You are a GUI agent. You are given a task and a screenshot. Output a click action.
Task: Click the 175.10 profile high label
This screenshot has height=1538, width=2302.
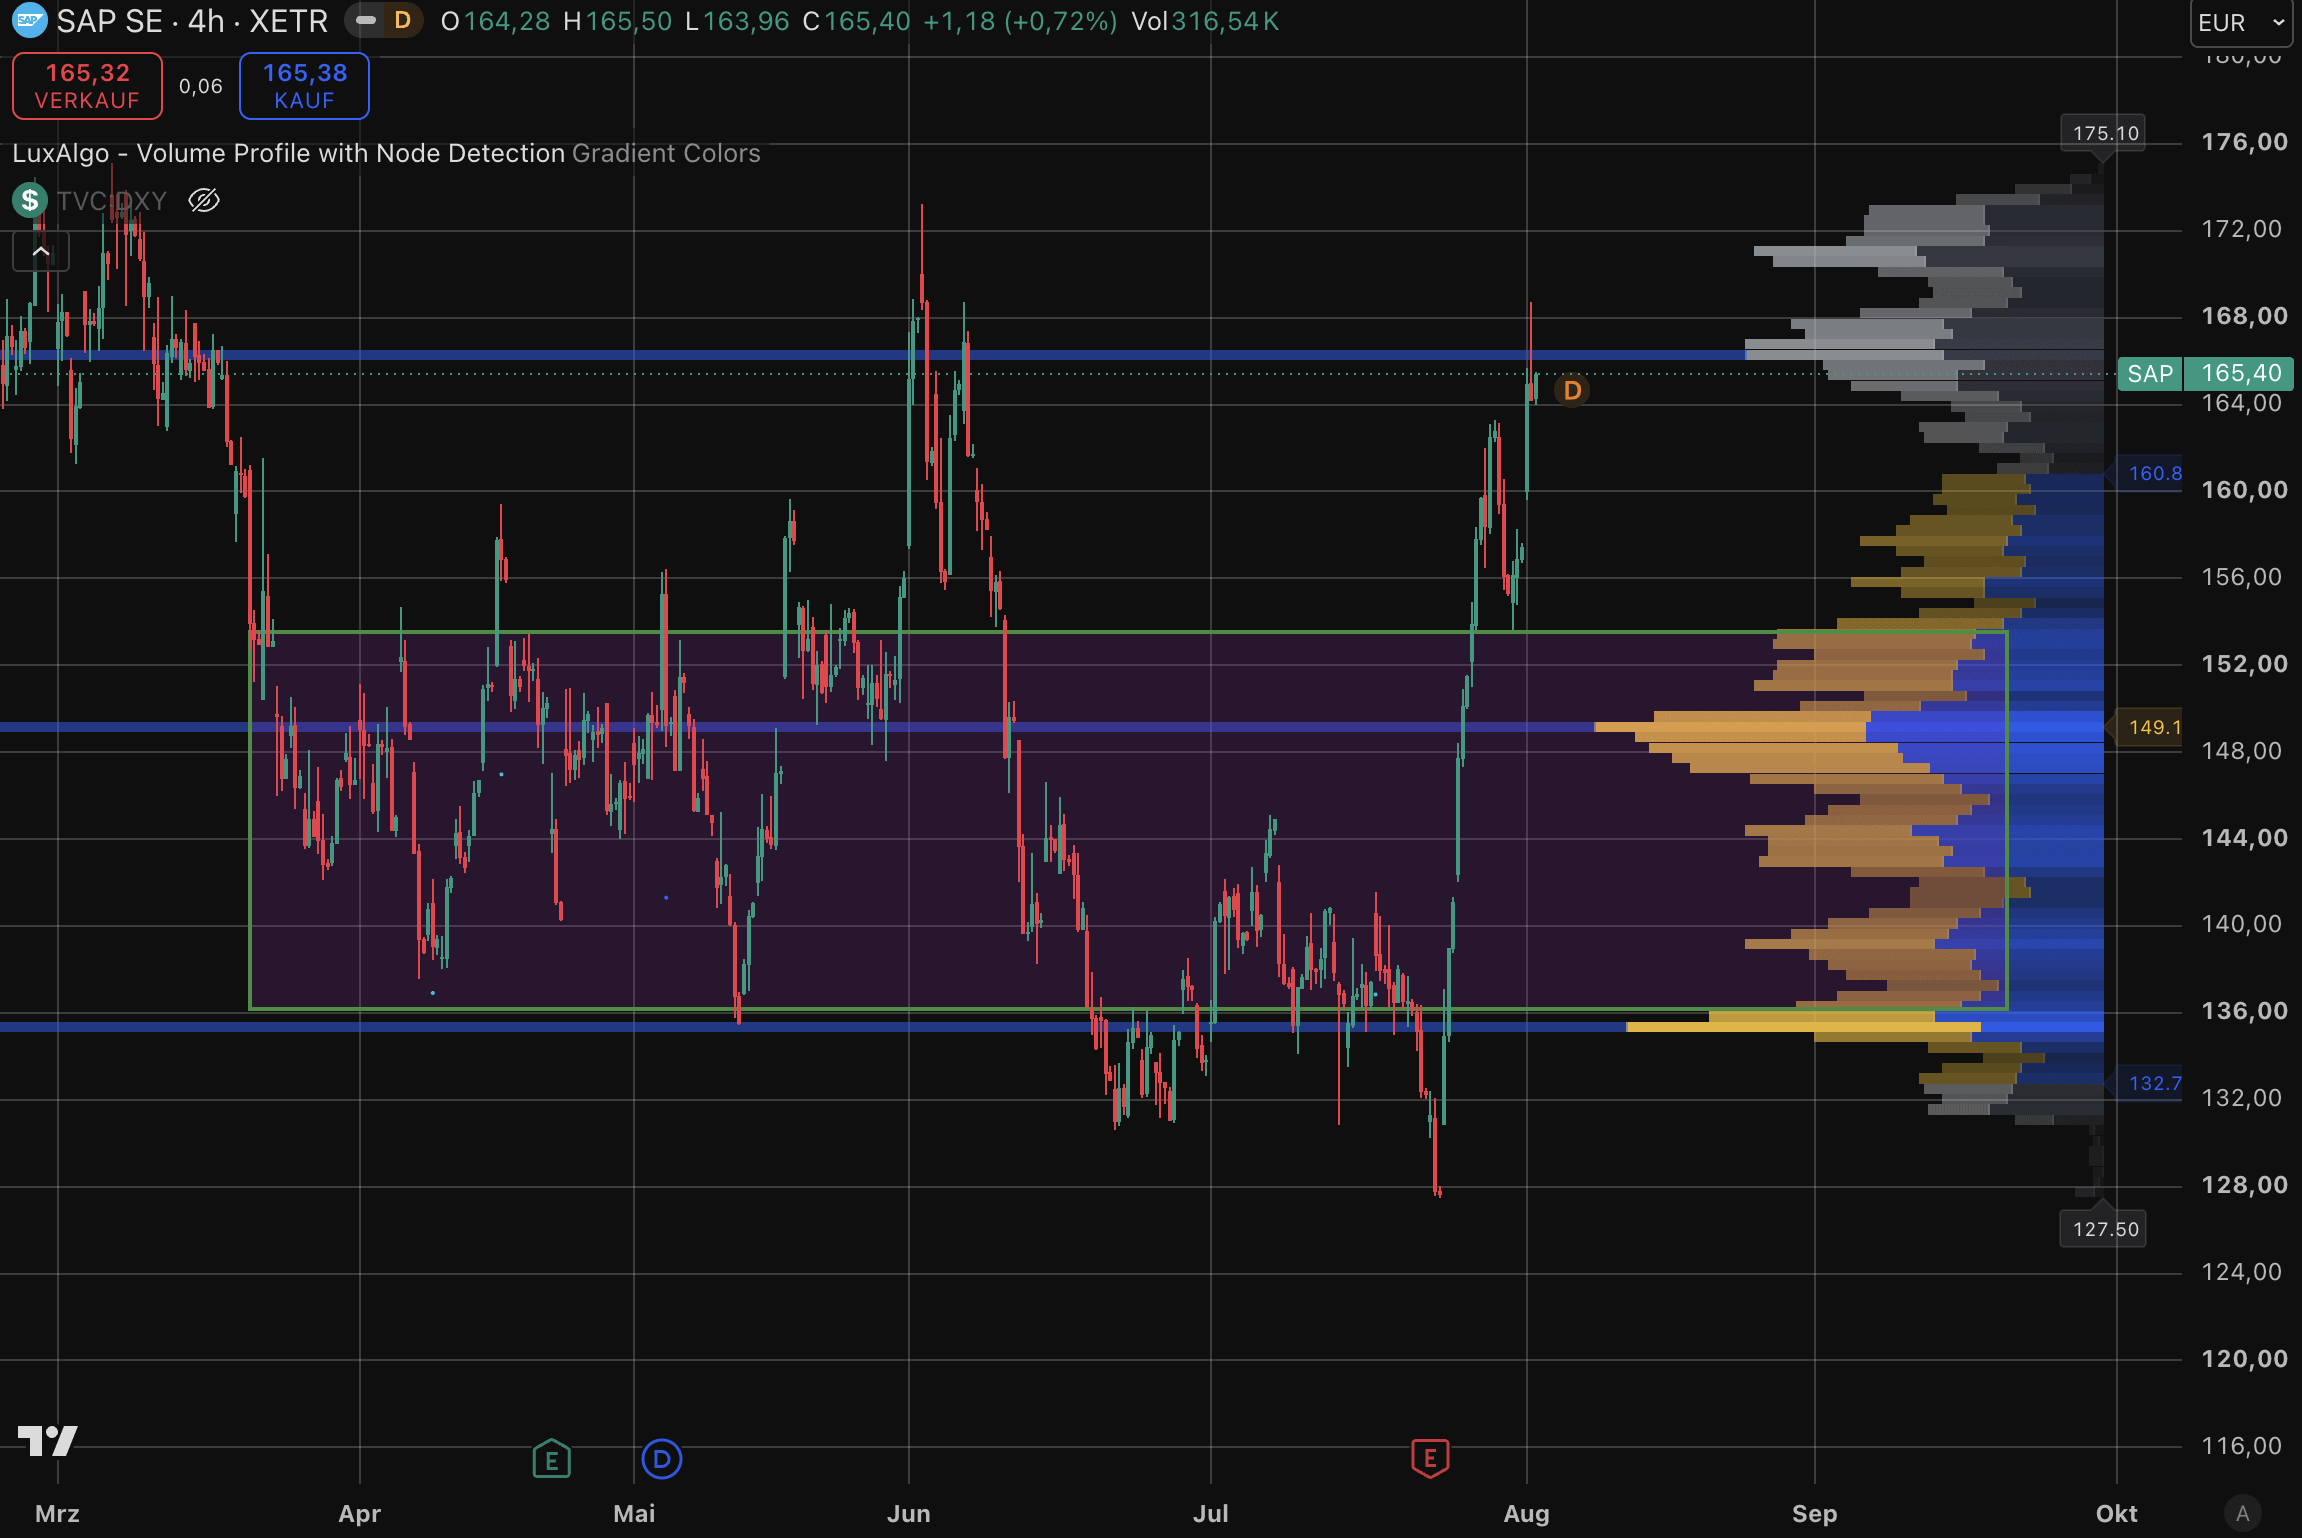pyautogui.click(x=2104, y=133)
